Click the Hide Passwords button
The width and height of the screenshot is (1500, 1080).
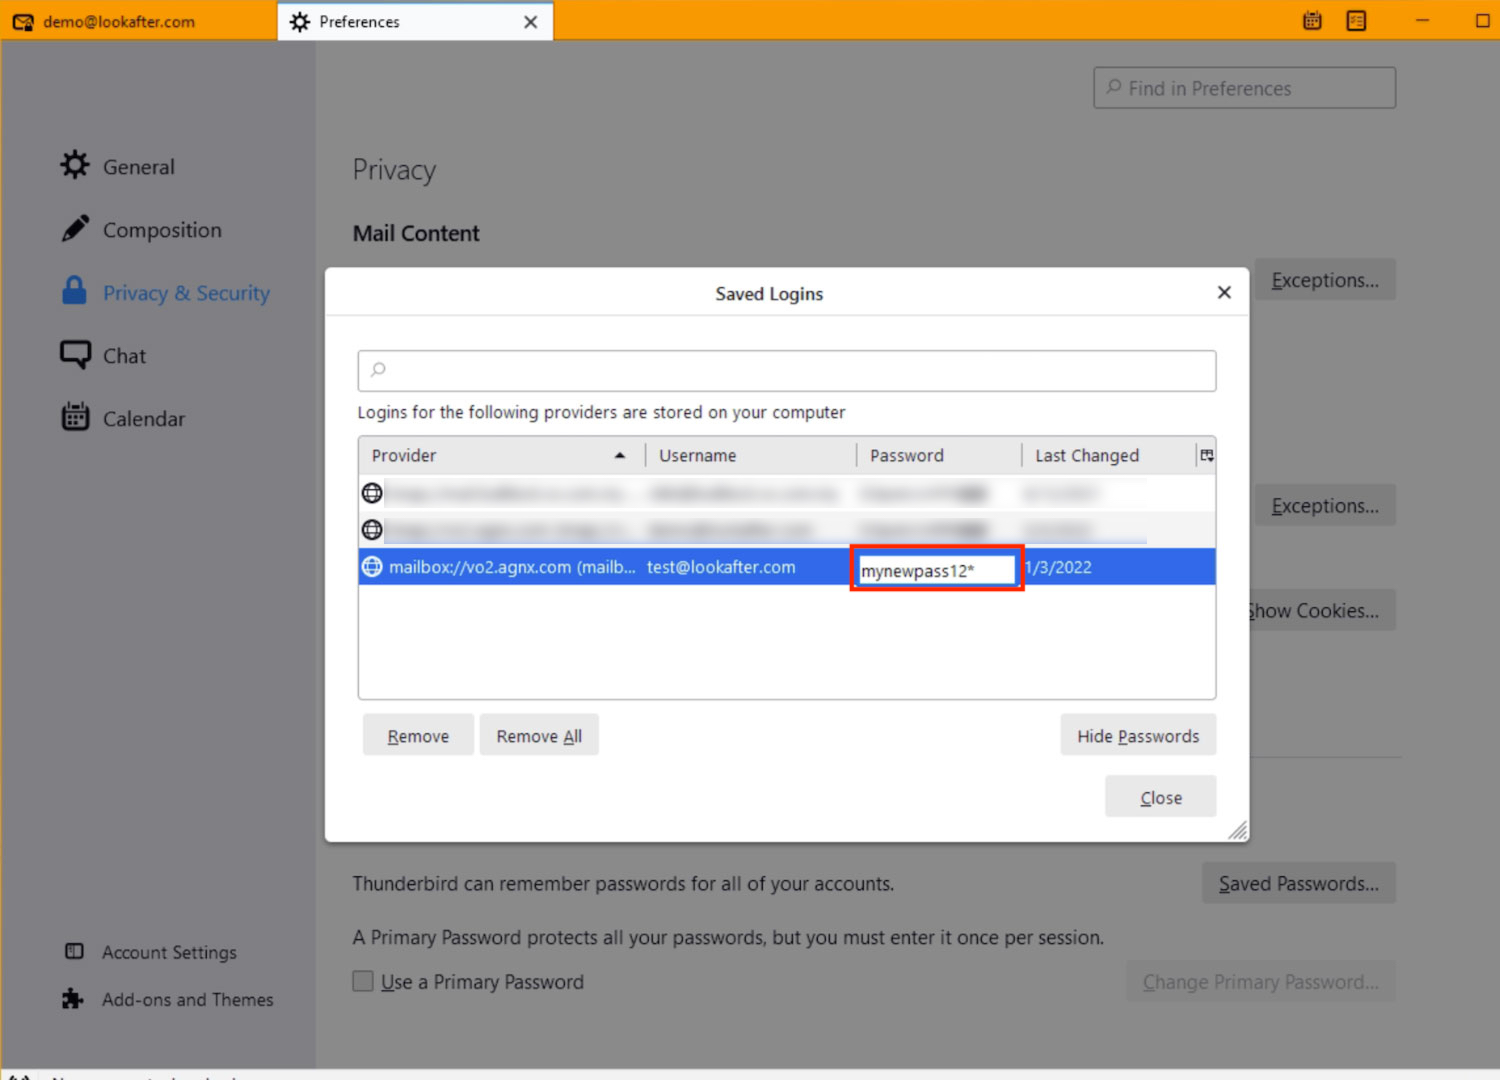pyautogui.click(x=1137, y=736)
